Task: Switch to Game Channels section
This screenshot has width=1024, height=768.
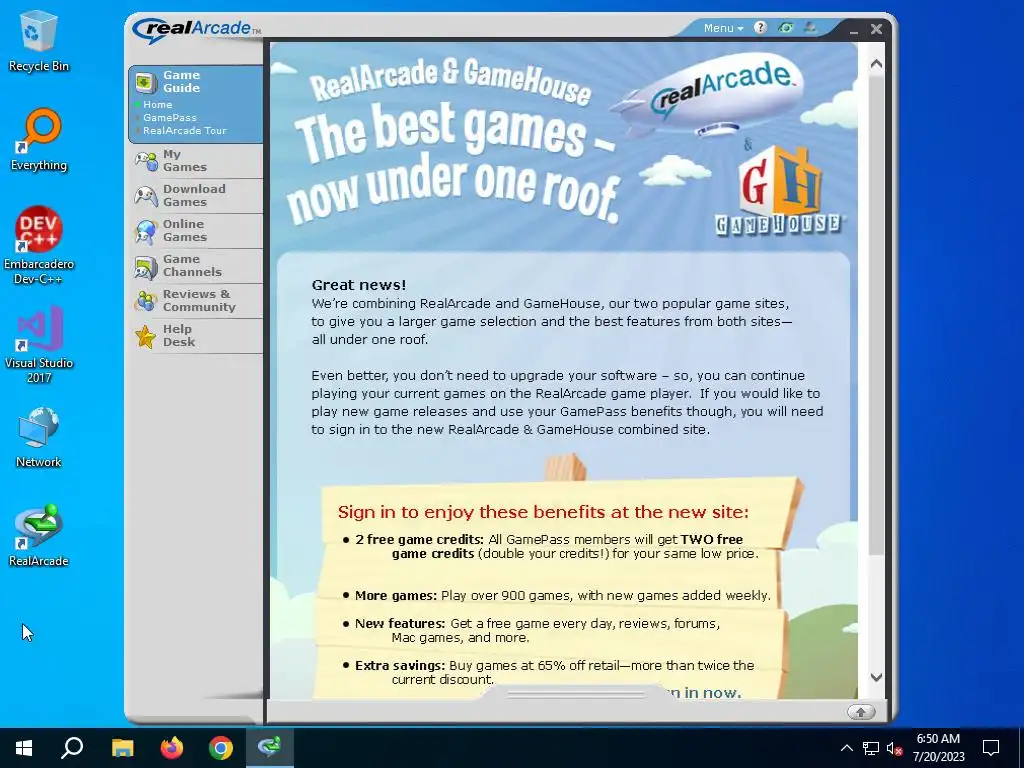Action: pos(192,266)
